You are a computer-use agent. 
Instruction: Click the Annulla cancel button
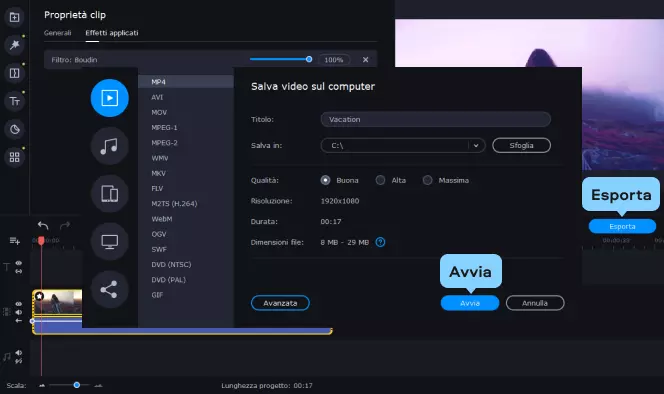pyautogui.click(x=535, y=303)
